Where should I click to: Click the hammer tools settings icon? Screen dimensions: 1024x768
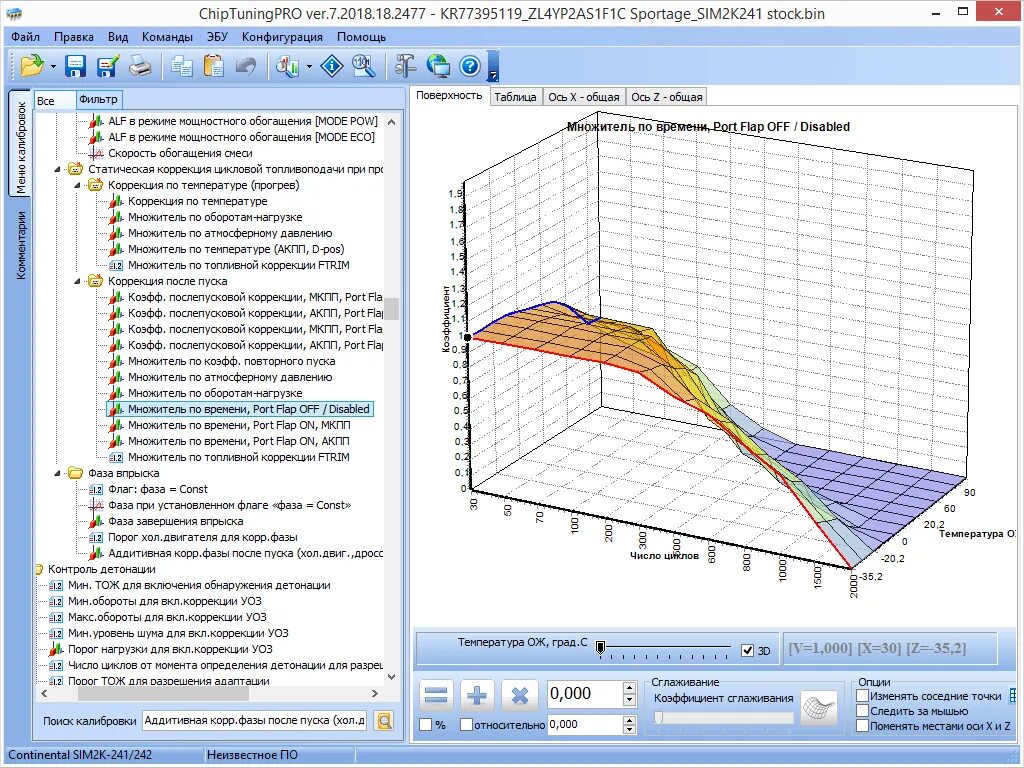pyautogui.click(x=405, y=66)
